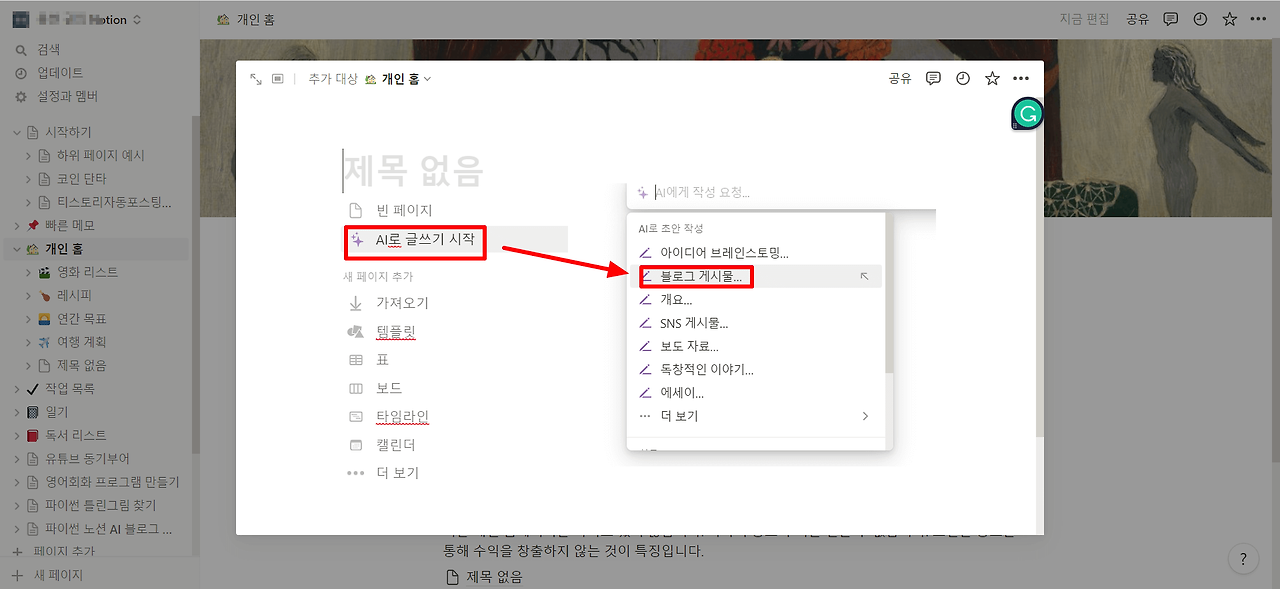This screenshot has width=1280, height=589.
Task: Open the modal's more options menu
Action: [x=1021, y=78]
